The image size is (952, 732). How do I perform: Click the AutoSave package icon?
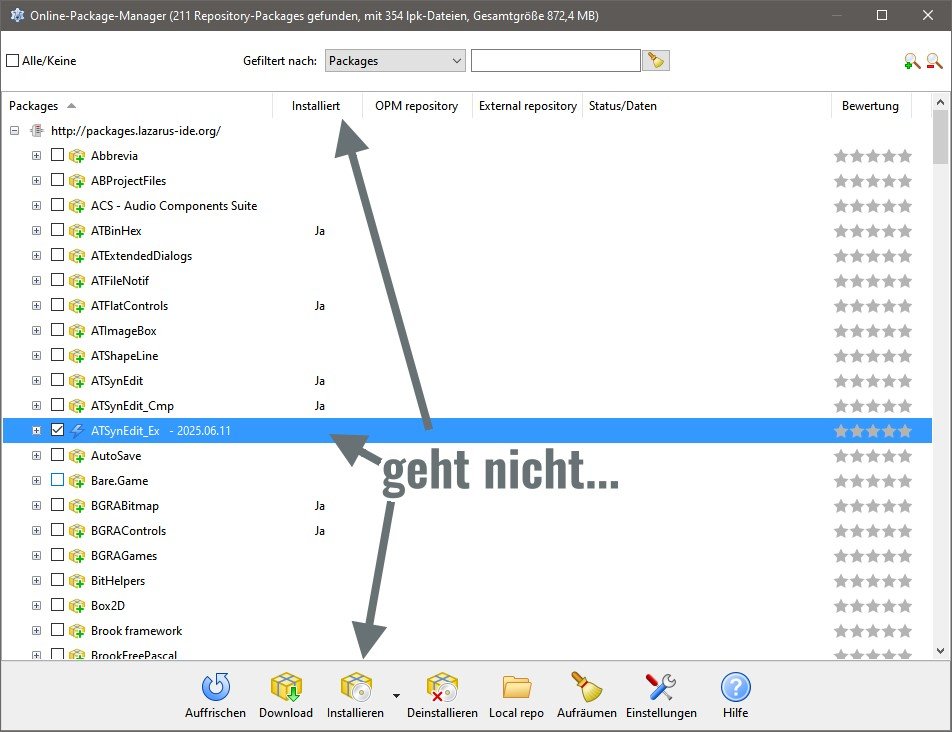pos(77,456)
